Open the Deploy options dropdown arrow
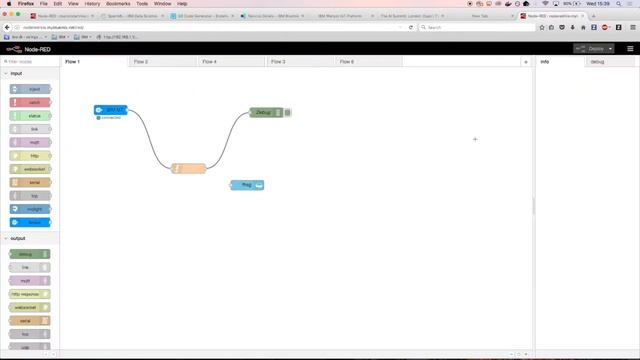Image resolution: width=640 pixels, height=360 pixels. tap(611, 49)
